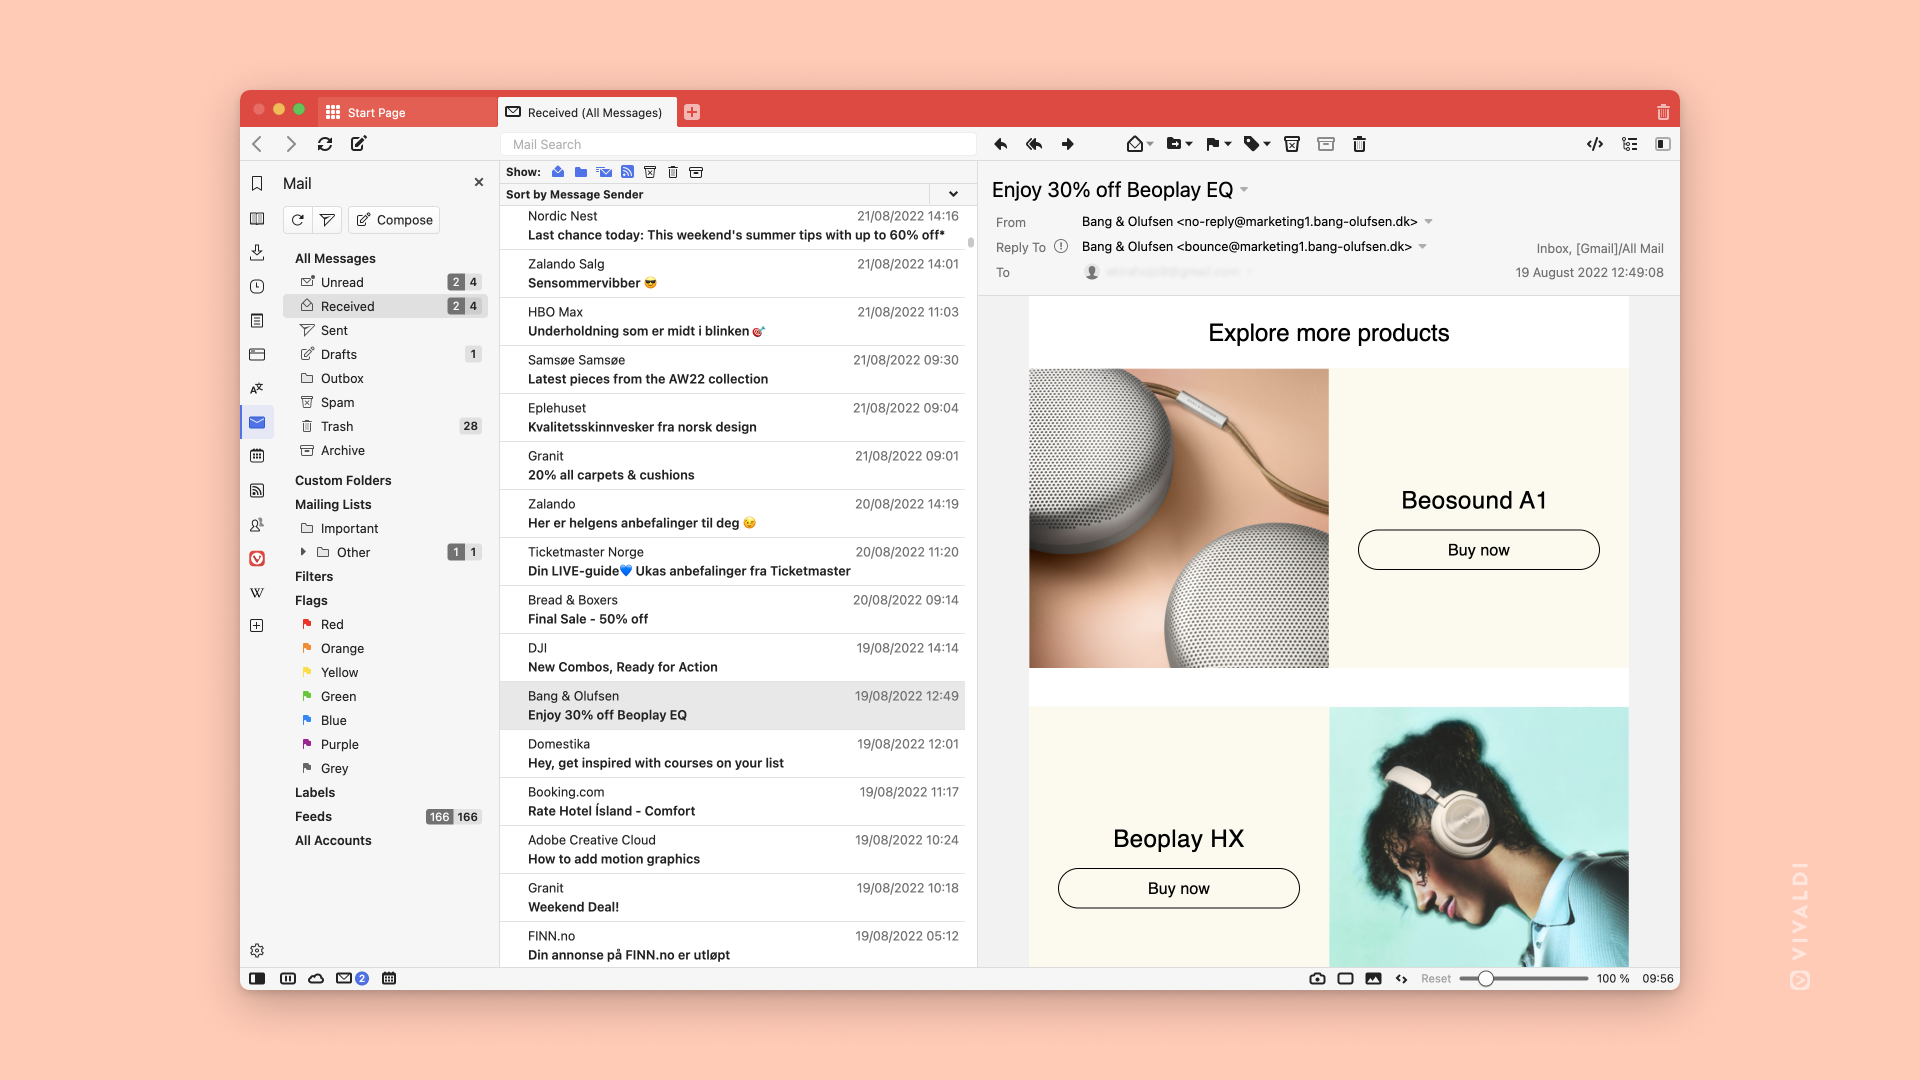The image size is (1920, 1080).
Task: Mark message as spam in the toolbar
Action: pyautogui.click(x=1292, y=144)
